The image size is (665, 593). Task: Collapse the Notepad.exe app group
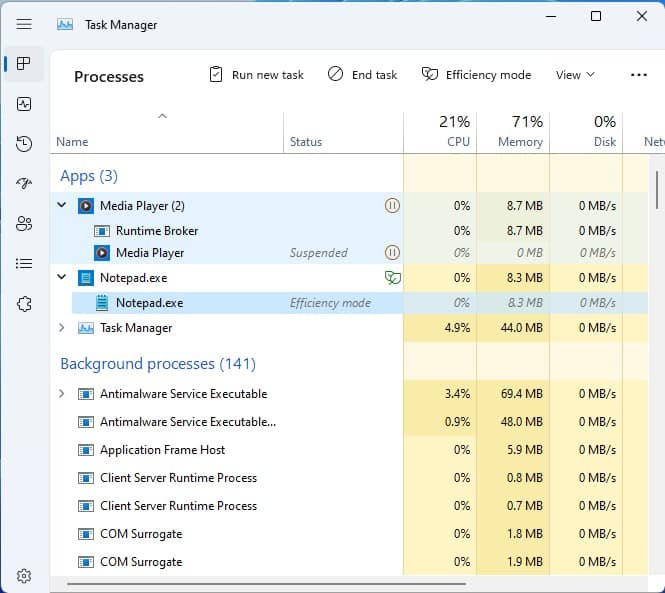coord(61,277)
